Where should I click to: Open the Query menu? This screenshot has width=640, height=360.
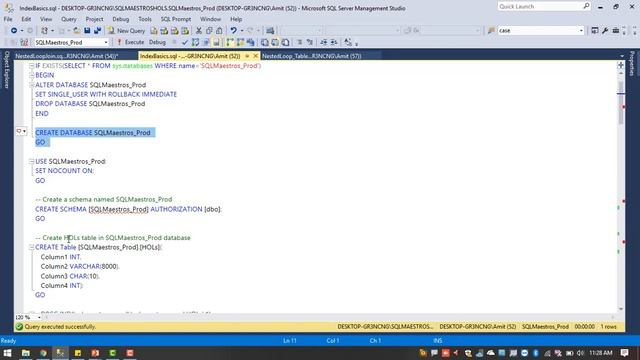69,19
